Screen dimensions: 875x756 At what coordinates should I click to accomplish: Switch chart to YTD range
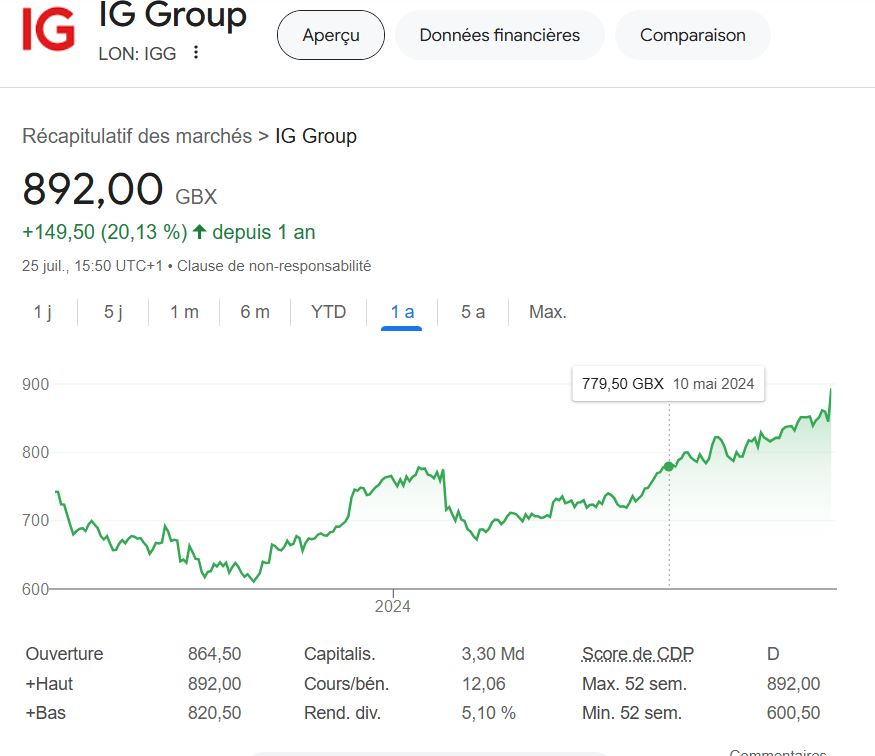[328, 312]
